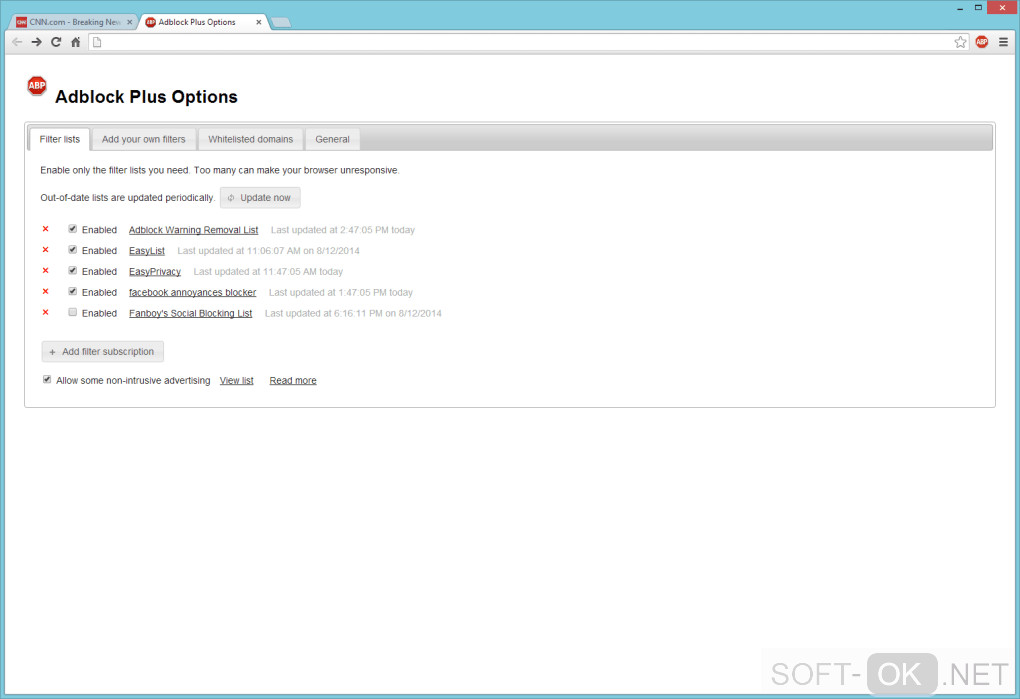Click the ABP logo beside the page title
This screenshot has width=1020, height=699.
pos(37,85)
